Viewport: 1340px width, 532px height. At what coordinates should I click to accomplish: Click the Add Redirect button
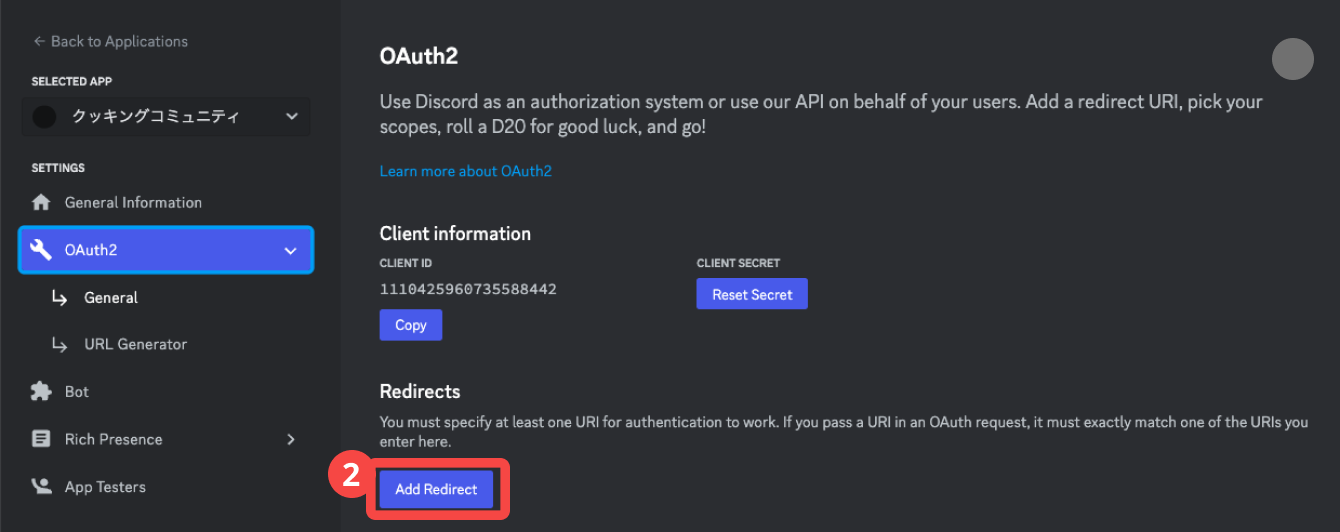coord(436,489)
